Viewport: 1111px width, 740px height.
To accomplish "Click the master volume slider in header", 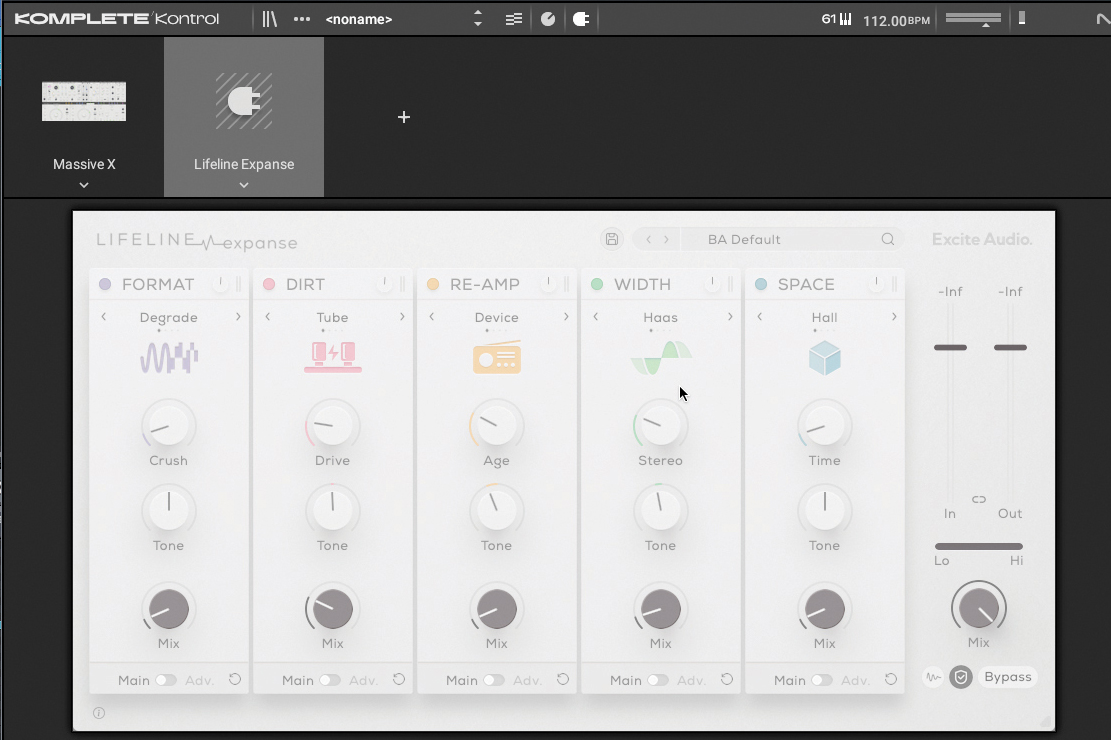I will tap(974, 20).
